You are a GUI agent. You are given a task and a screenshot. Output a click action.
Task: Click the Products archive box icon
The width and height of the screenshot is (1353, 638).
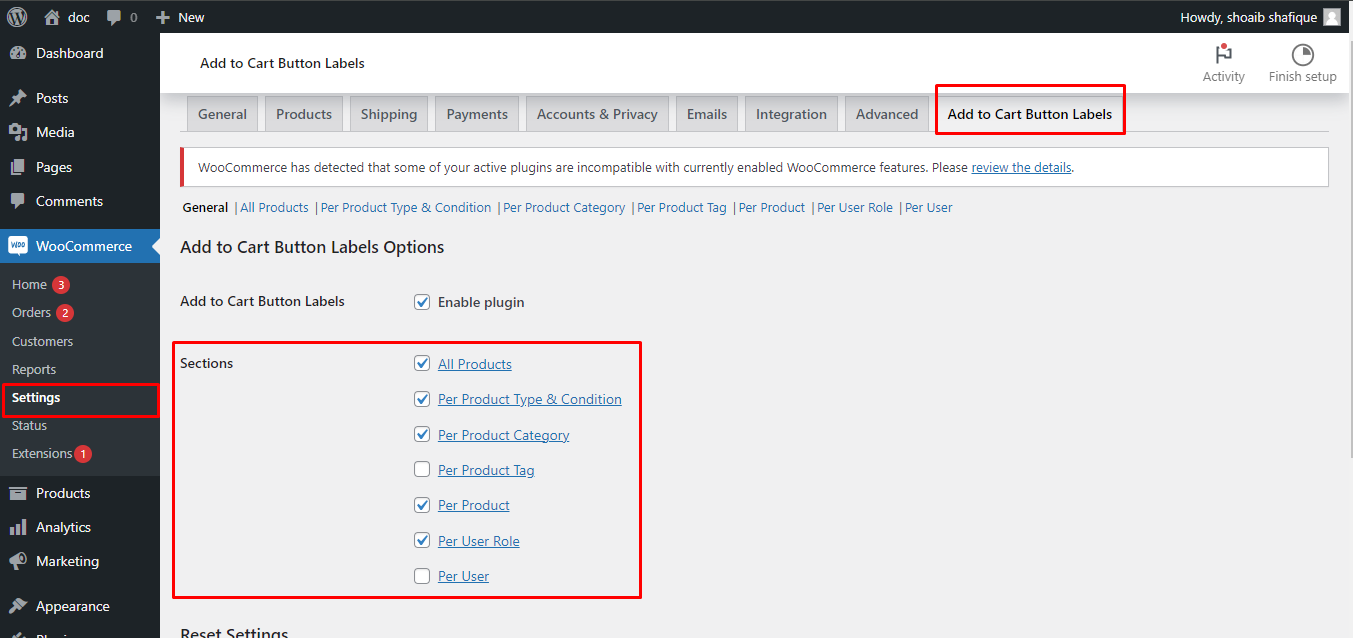pyautogui.click(x=18, y=493)
